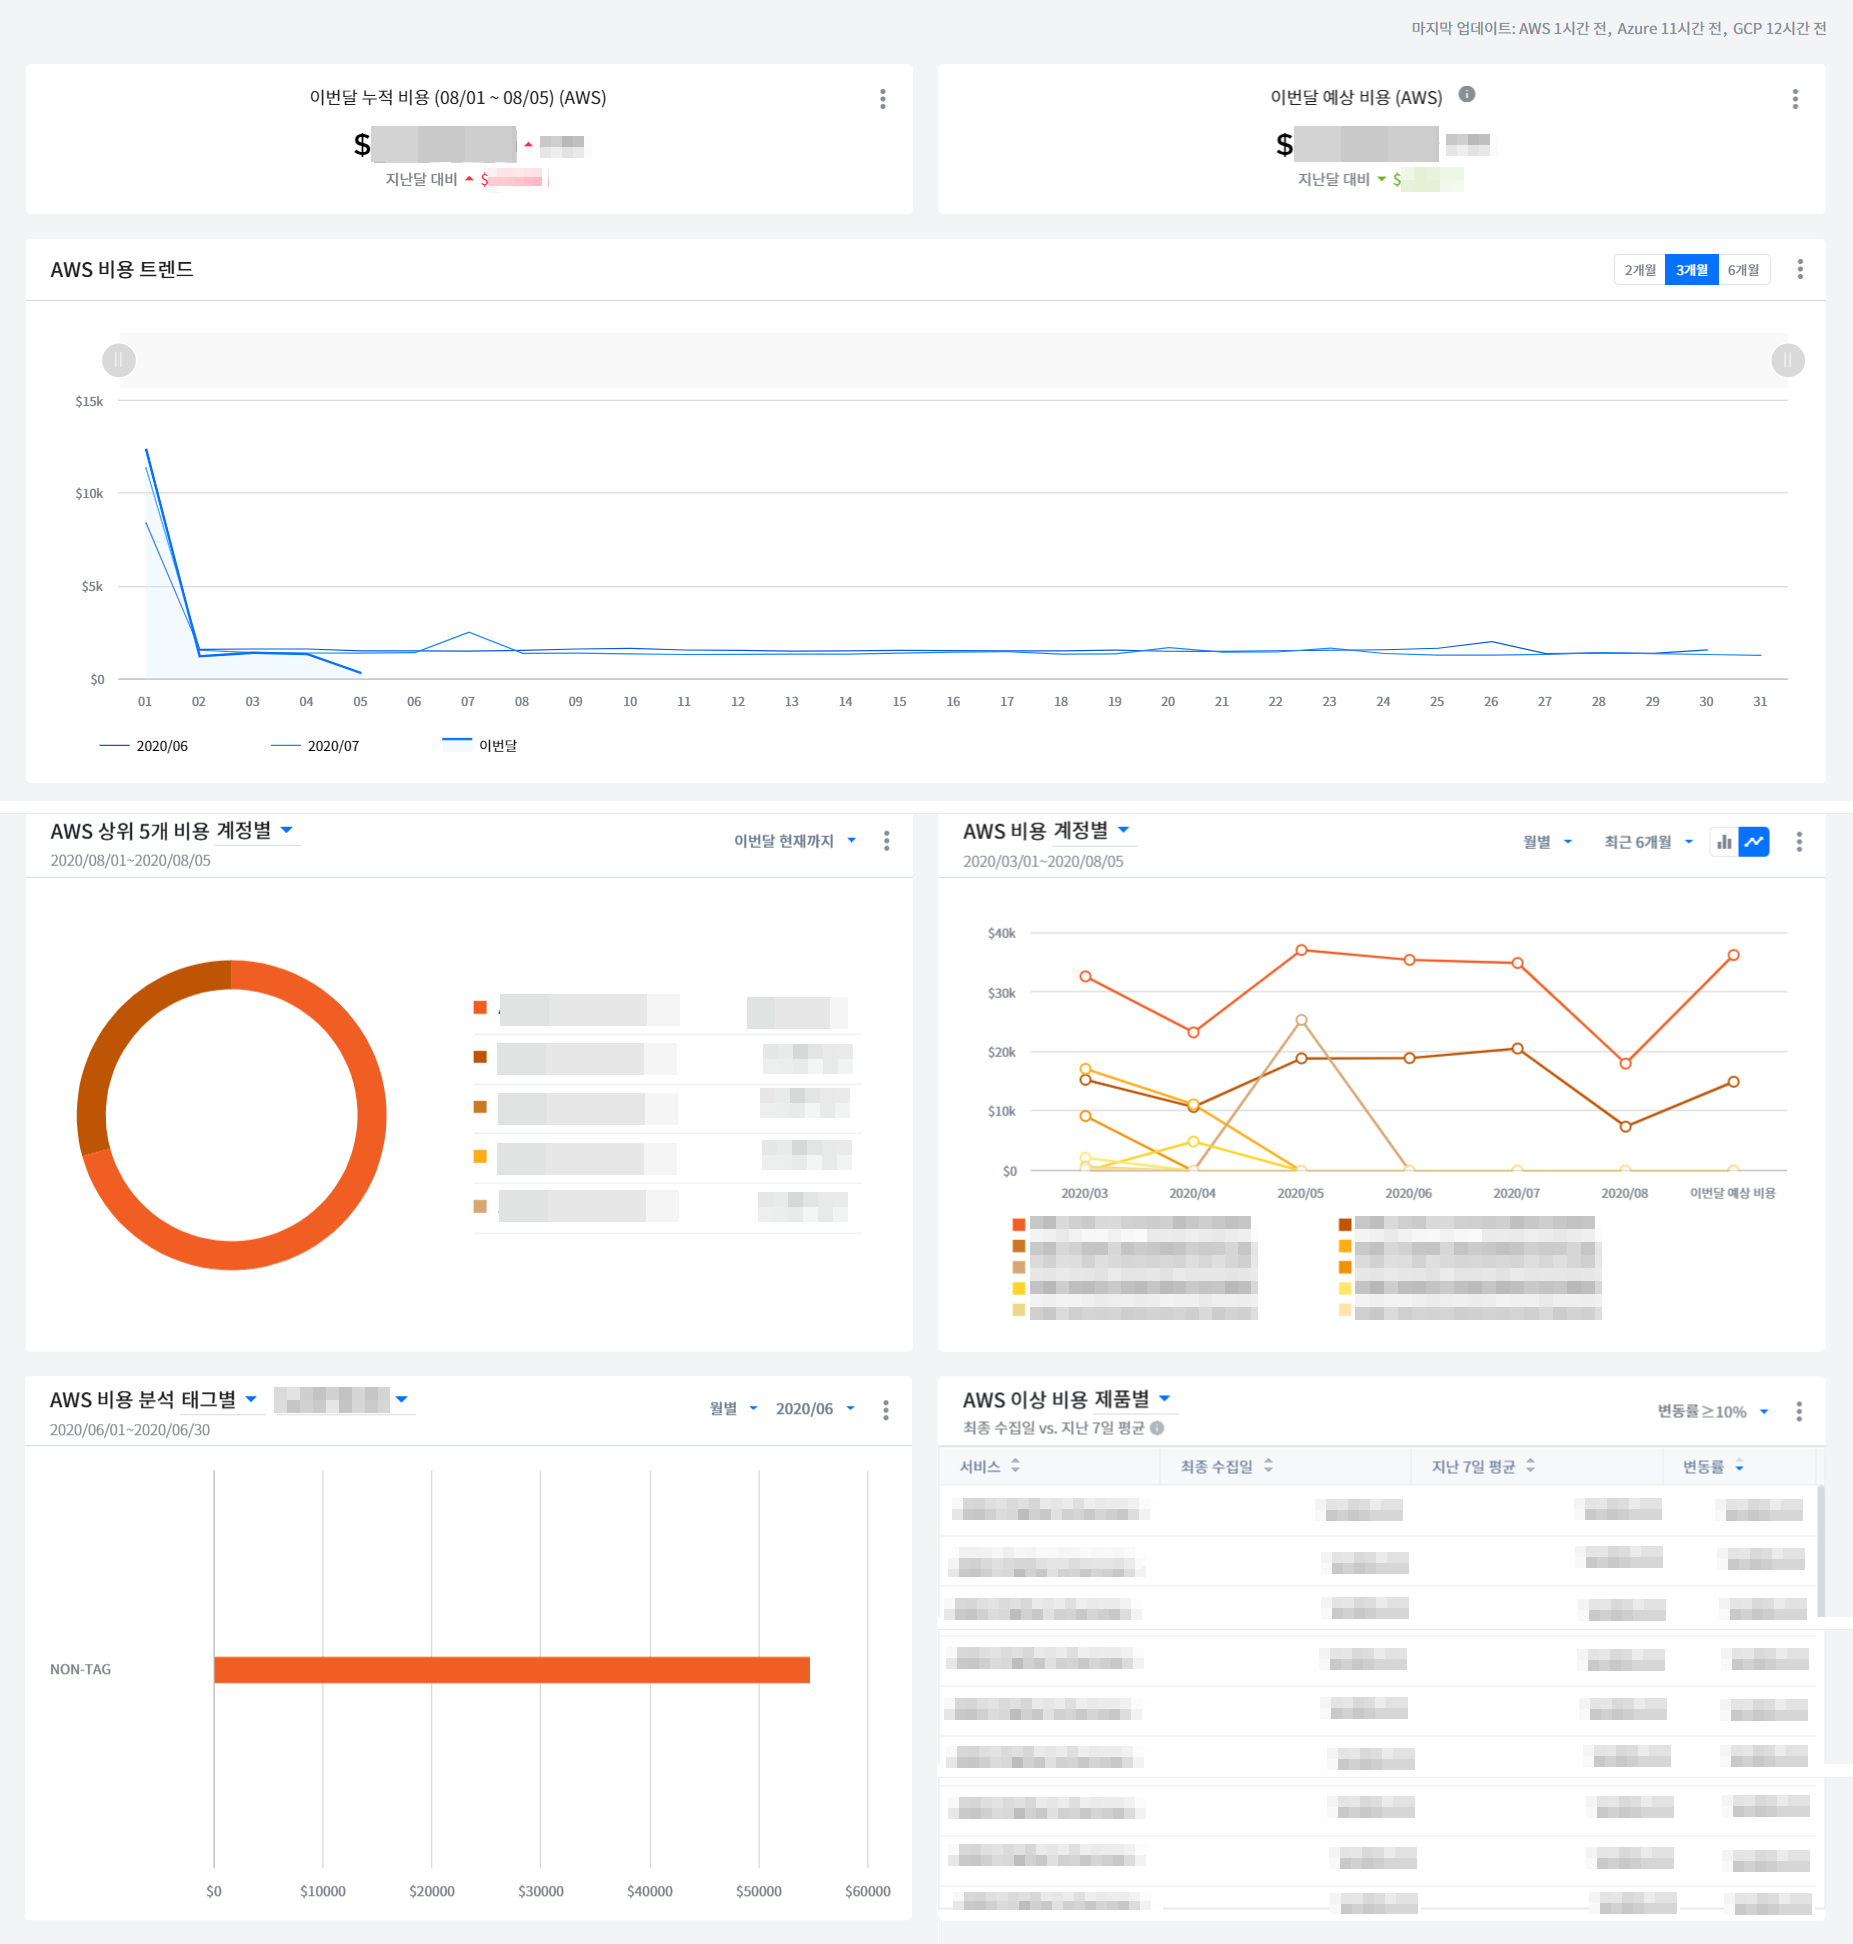Toggle 이번달 series in trend legend
The image size is (1853, 1944).
tap(481, 746)
